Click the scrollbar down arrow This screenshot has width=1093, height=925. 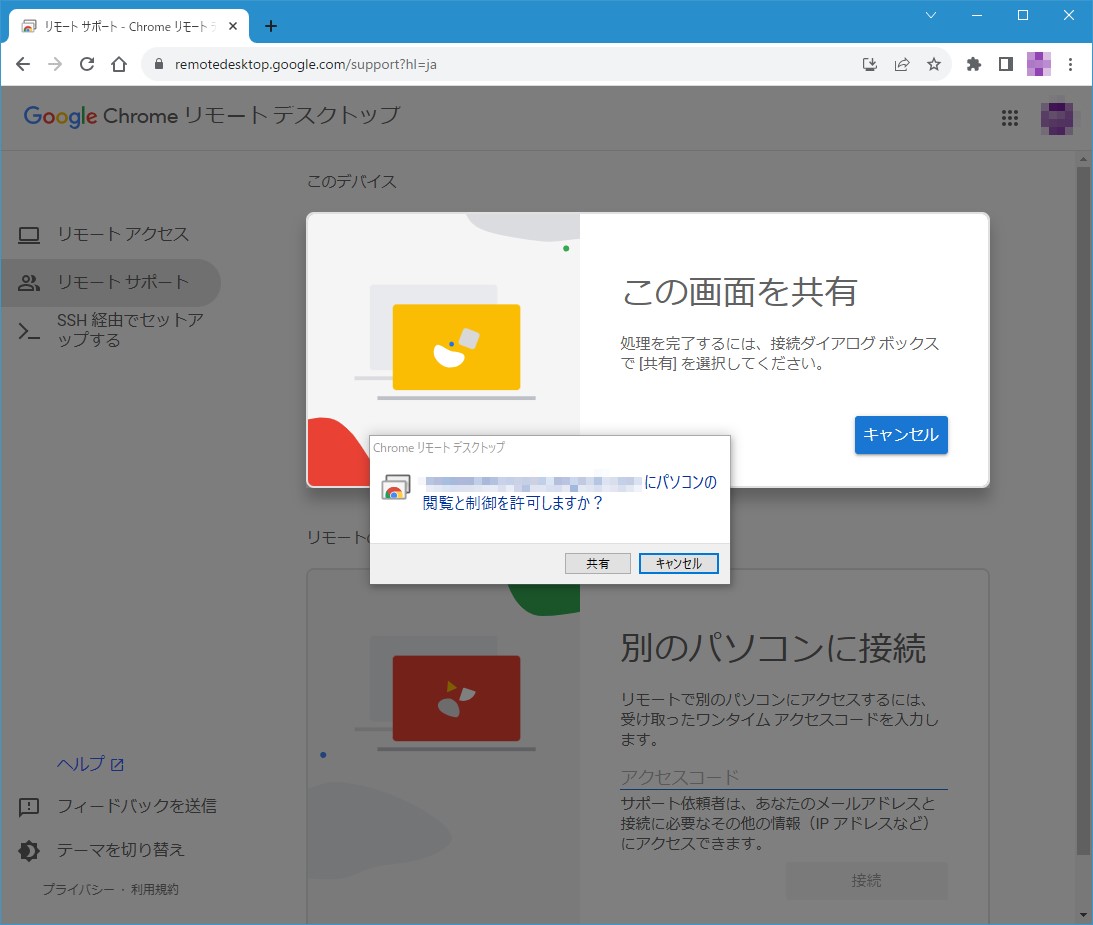tap(1083, 915)
